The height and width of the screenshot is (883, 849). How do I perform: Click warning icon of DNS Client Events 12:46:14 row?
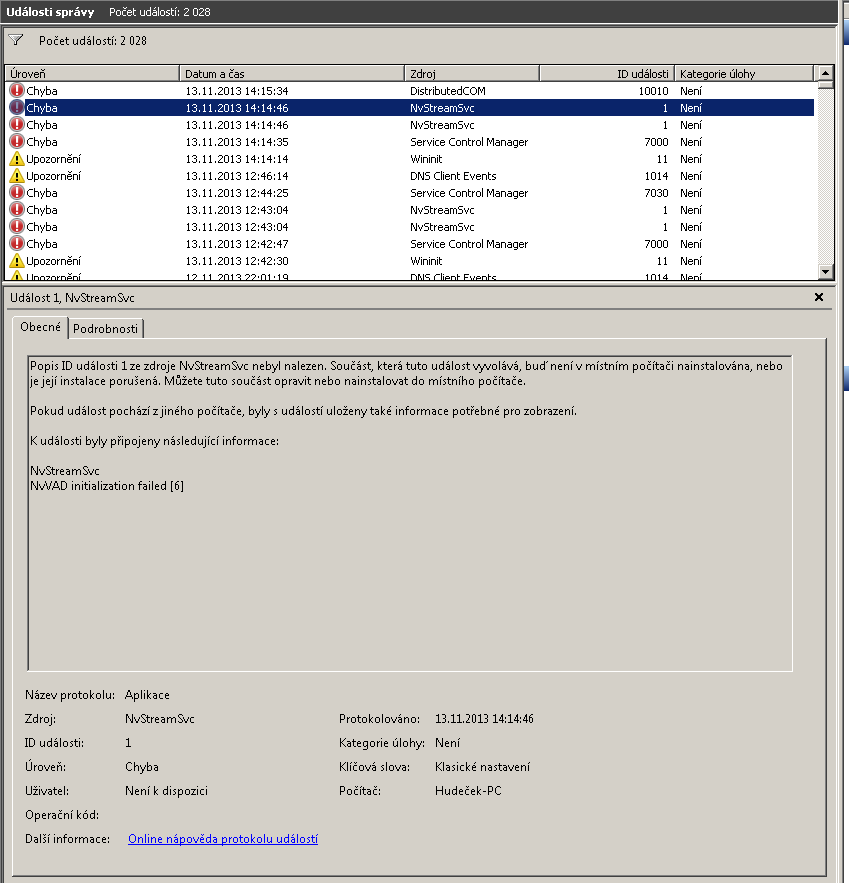pyautogui.click(x=17, y=176)
